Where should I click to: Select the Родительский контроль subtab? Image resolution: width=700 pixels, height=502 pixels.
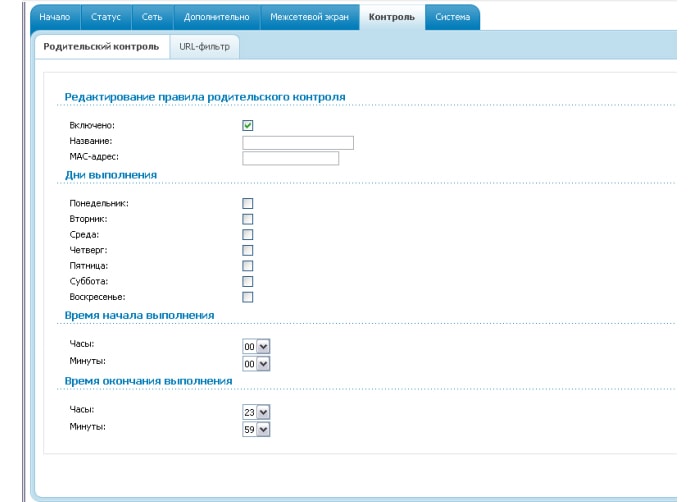pyautogui.click(x=101, y=46)
